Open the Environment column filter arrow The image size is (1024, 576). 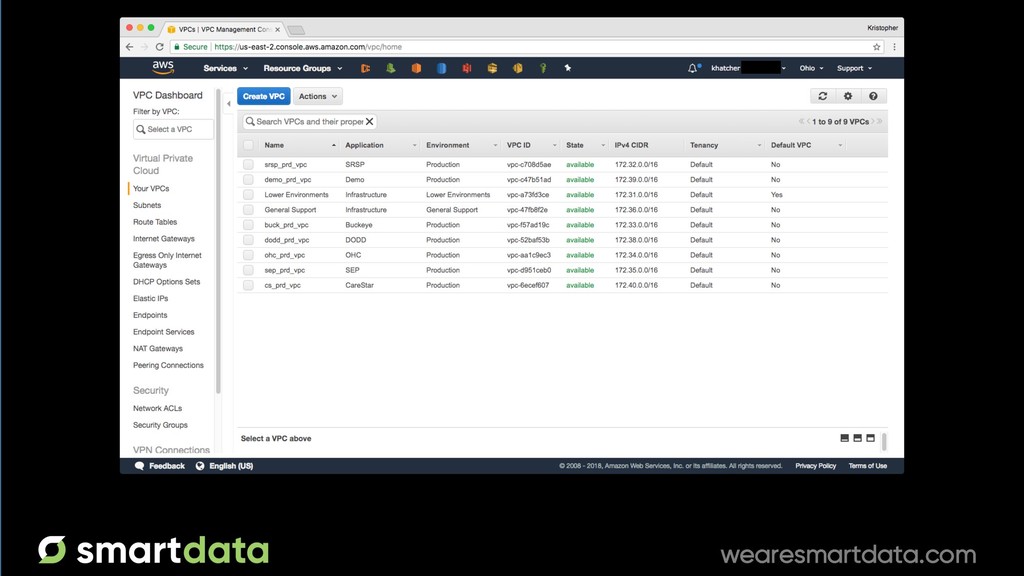pos(495,145)
